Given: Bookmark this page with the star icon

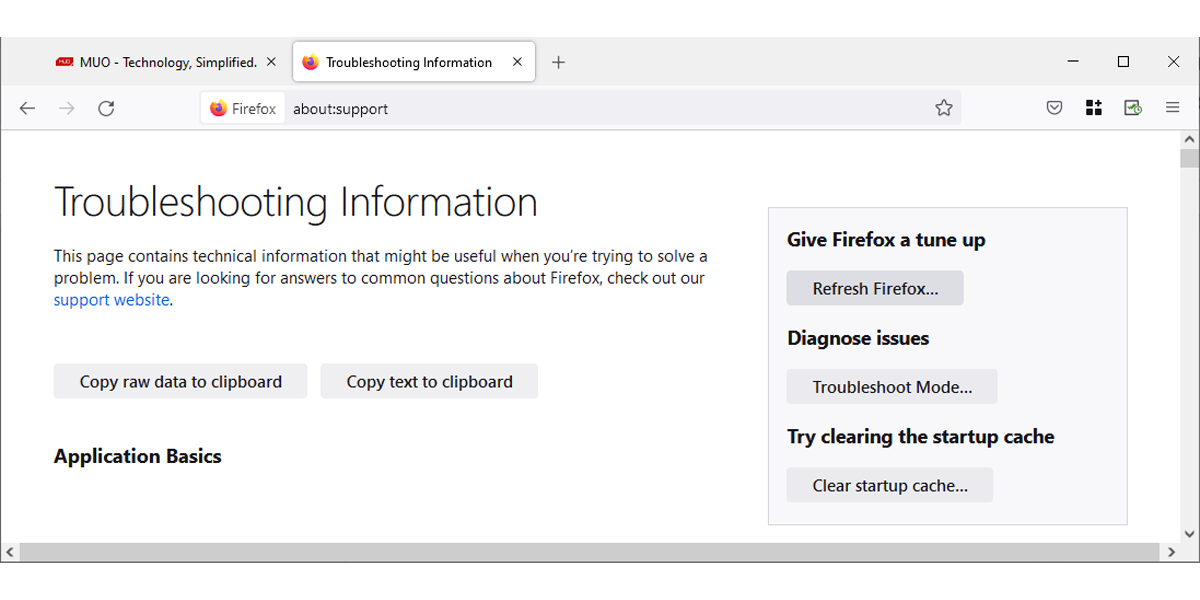Looking at the screenshot, I should click(x=943, y=109).
